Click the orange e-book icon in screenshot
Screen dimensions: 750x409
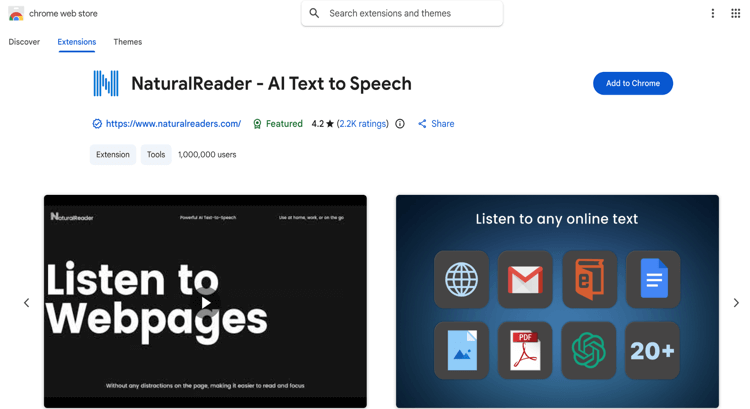589,279
